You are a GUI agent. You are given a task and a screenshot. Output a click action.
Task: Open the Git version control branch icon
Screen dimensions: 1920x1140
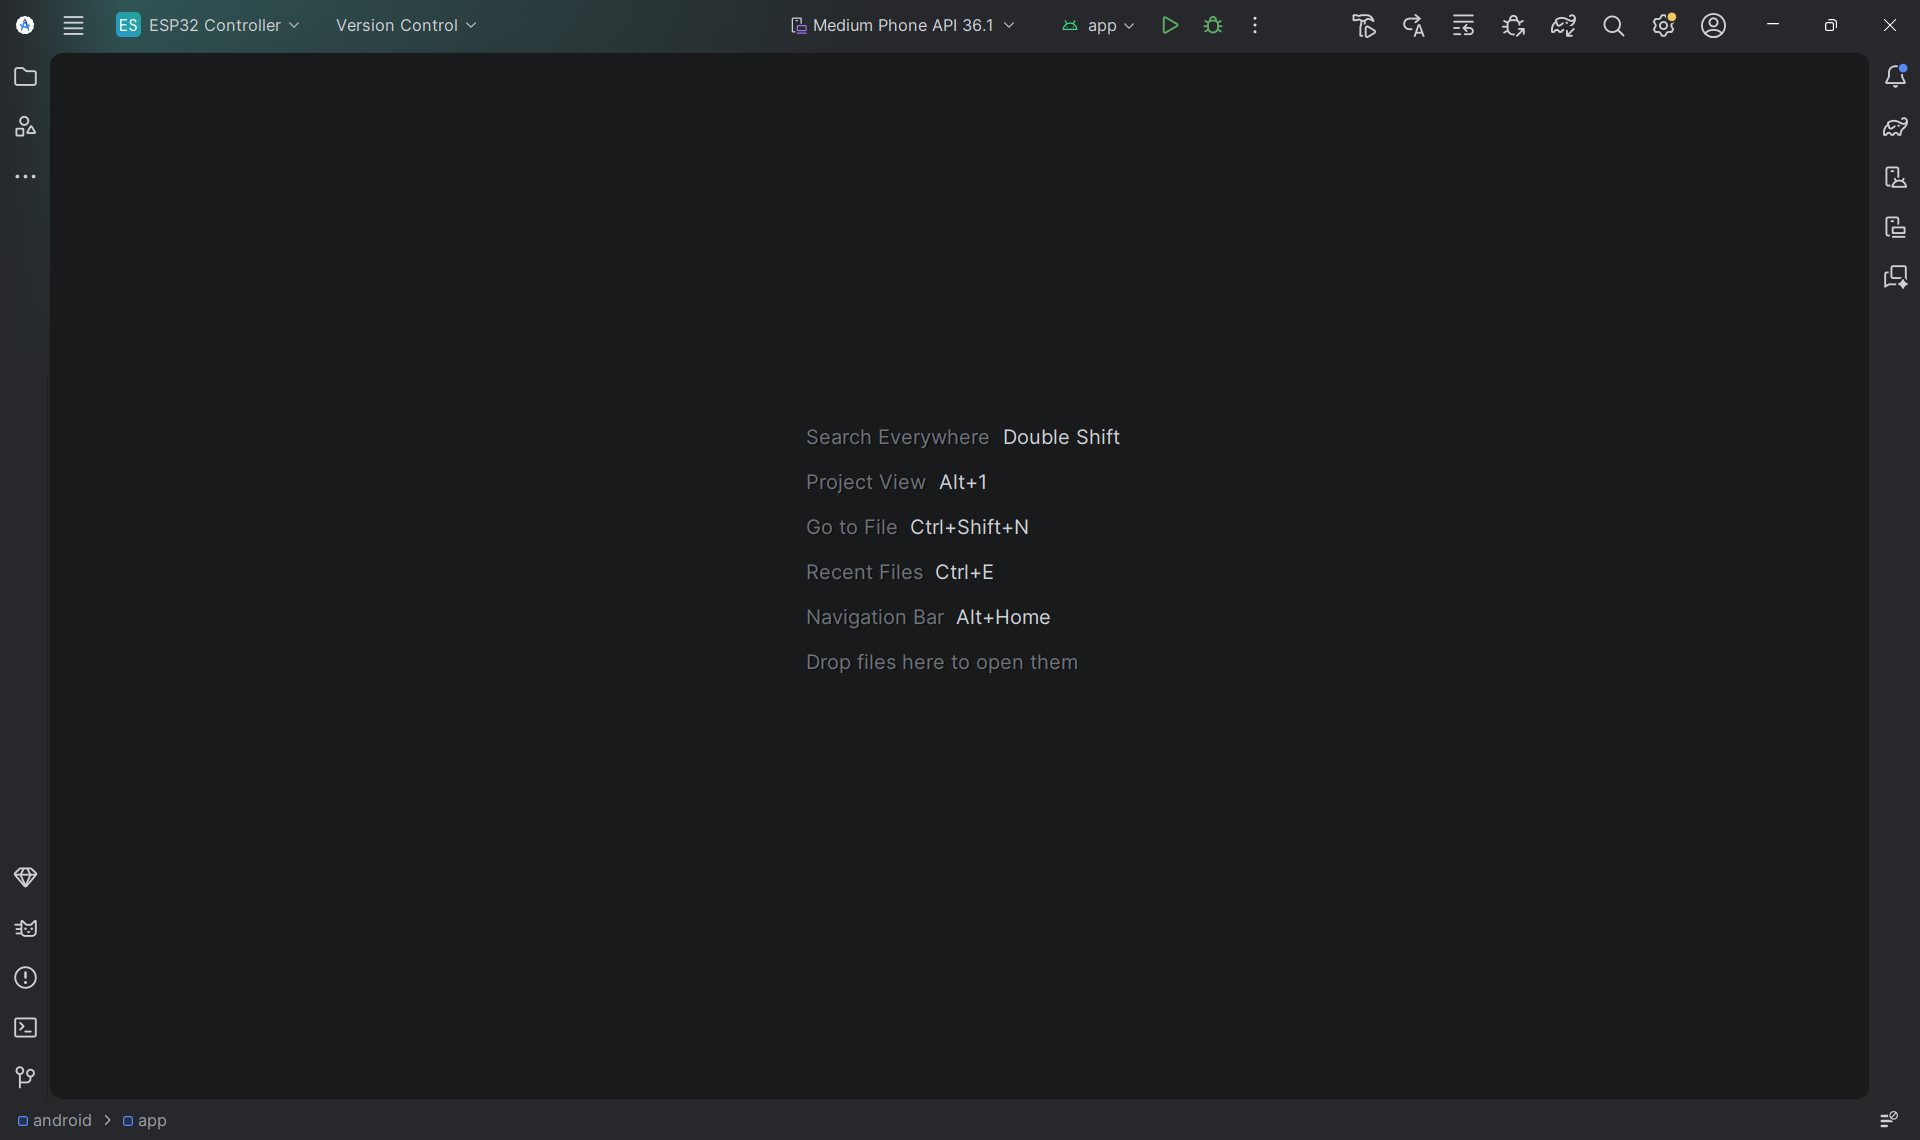(x=25, y=1077)
